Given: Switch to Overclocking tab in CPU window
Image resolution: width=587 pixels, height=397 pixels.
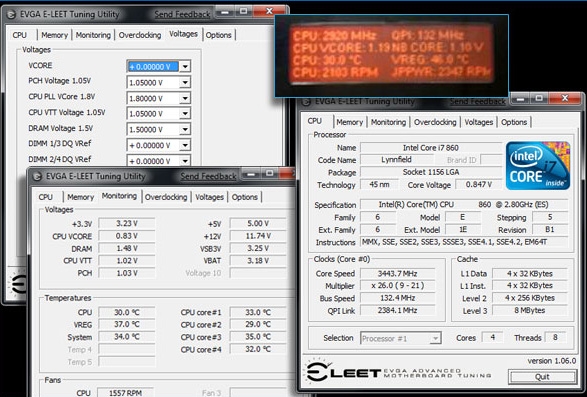Looking at the screenshot, I should tap(435, 122).
